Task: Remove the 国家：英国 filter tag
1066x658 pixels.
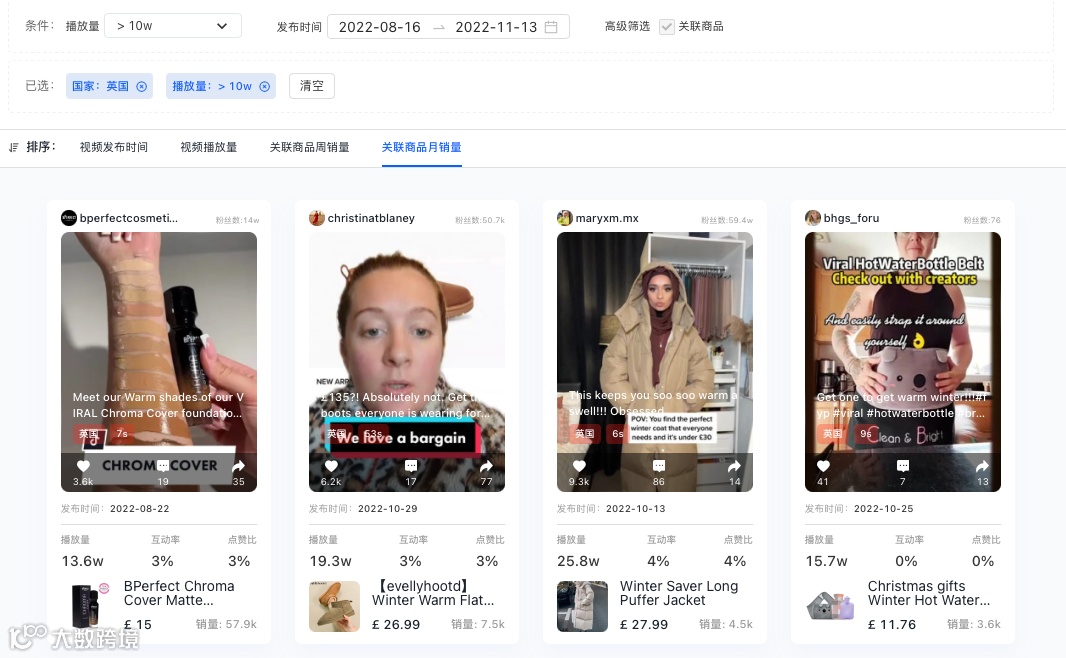Action: coord(140,86)
